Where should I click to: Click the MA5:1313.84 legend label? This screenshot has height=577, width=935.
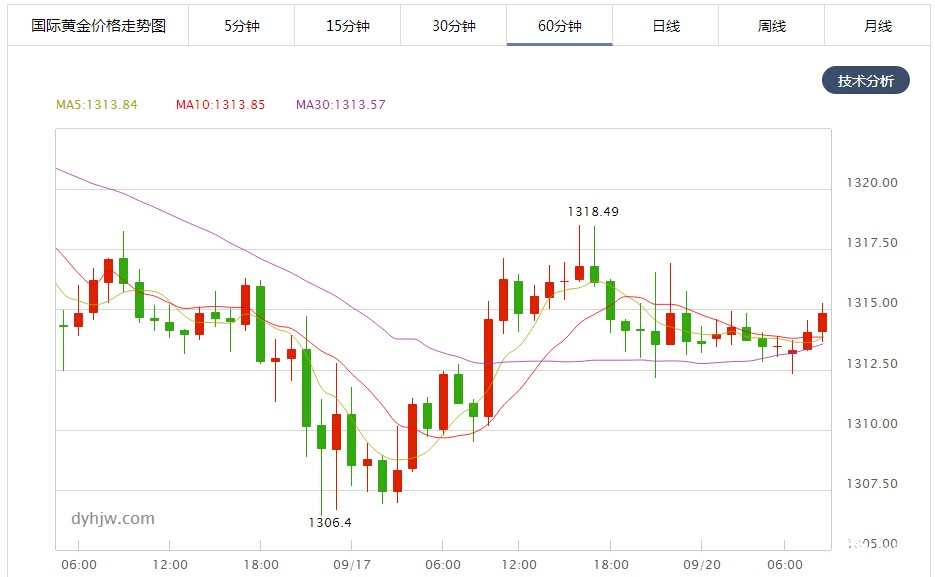pos(97,105)
